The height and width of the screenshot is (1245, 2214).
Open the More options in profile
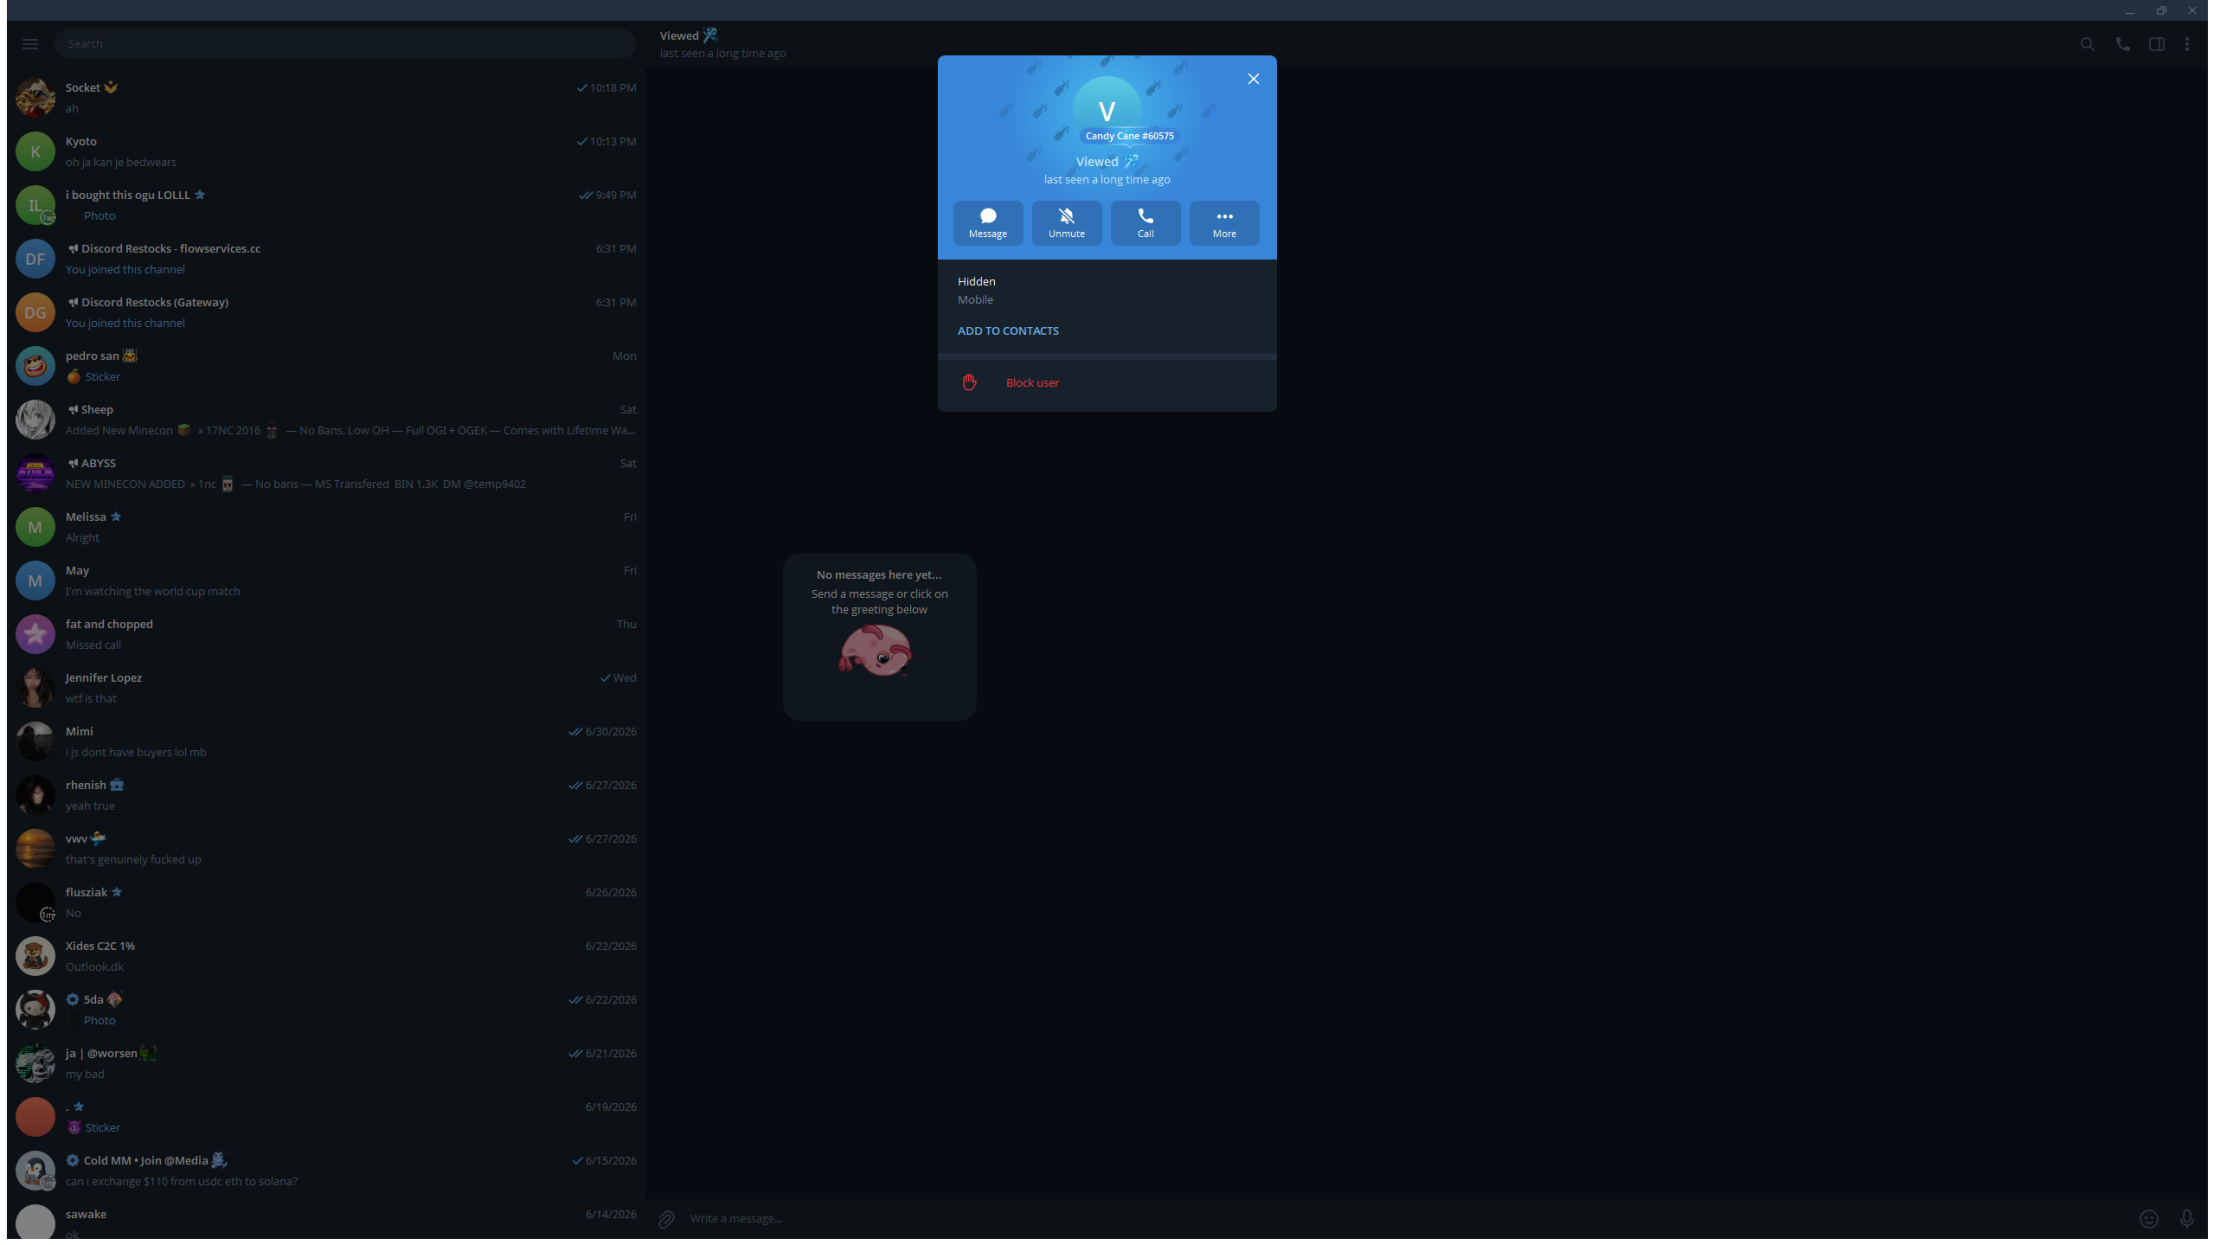[x=1224, y=223]
